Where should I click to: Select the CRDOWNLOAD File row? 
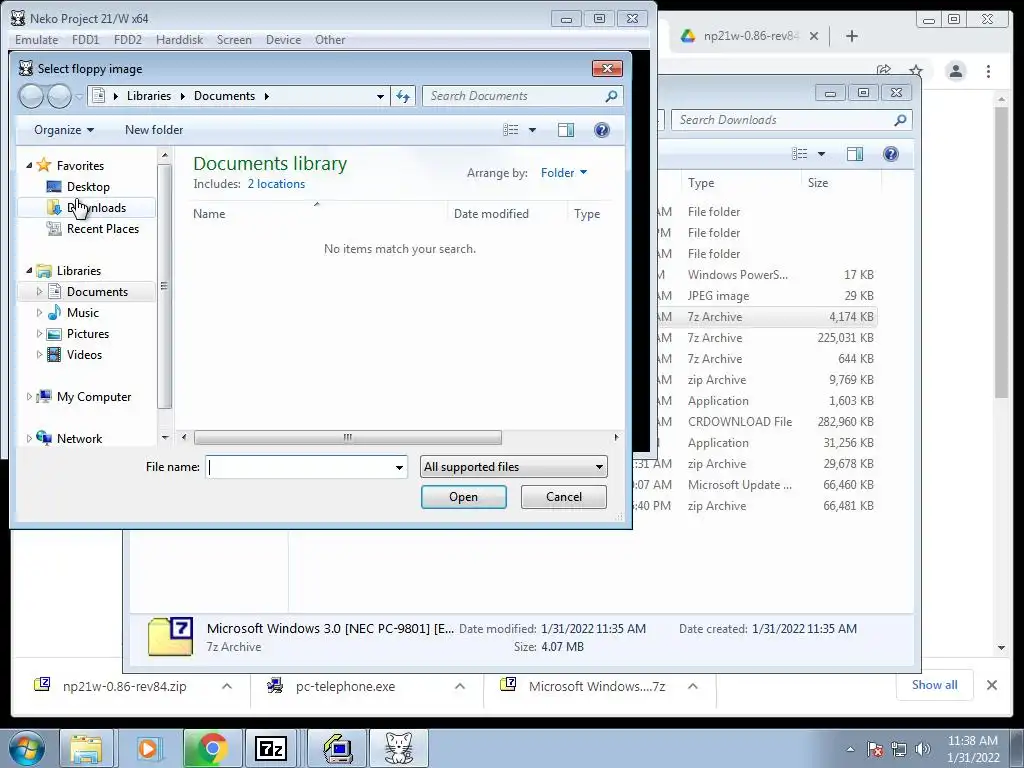(x=767, y=422)
